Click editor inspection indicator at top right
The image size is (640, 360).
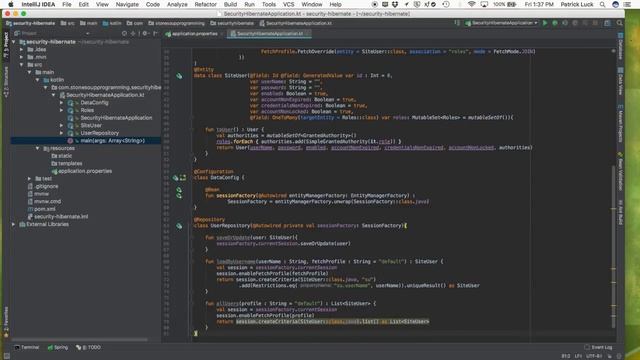[x=613, y=51]
